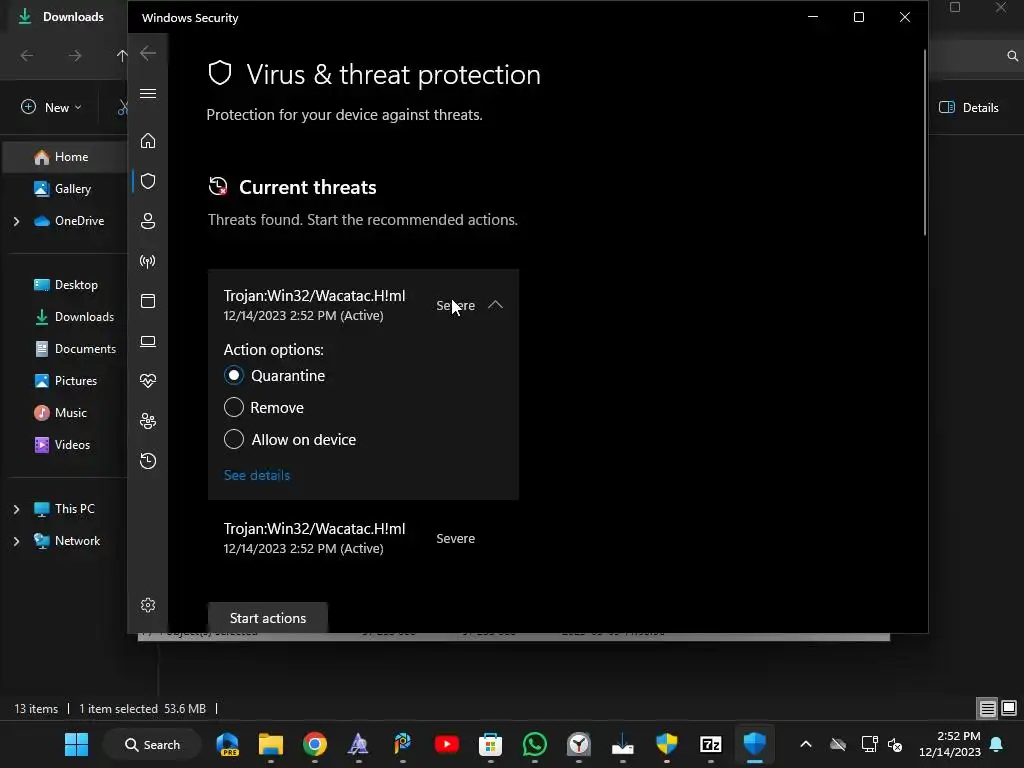Open Microsoft Edge PRE from taskbar
This screenshot has height=768, width=1024.
(227, 744)
